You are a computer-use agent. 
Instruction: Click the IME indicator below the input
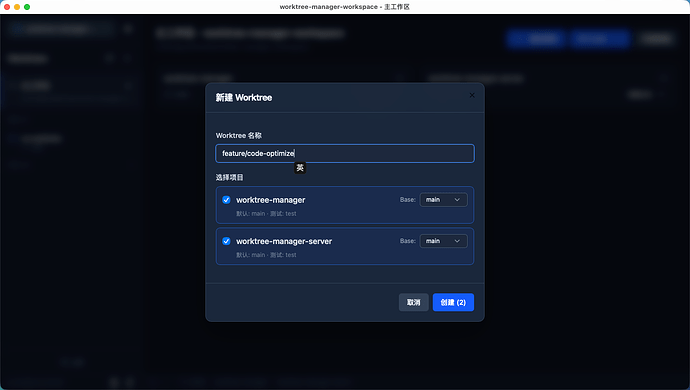click(300, 168)
